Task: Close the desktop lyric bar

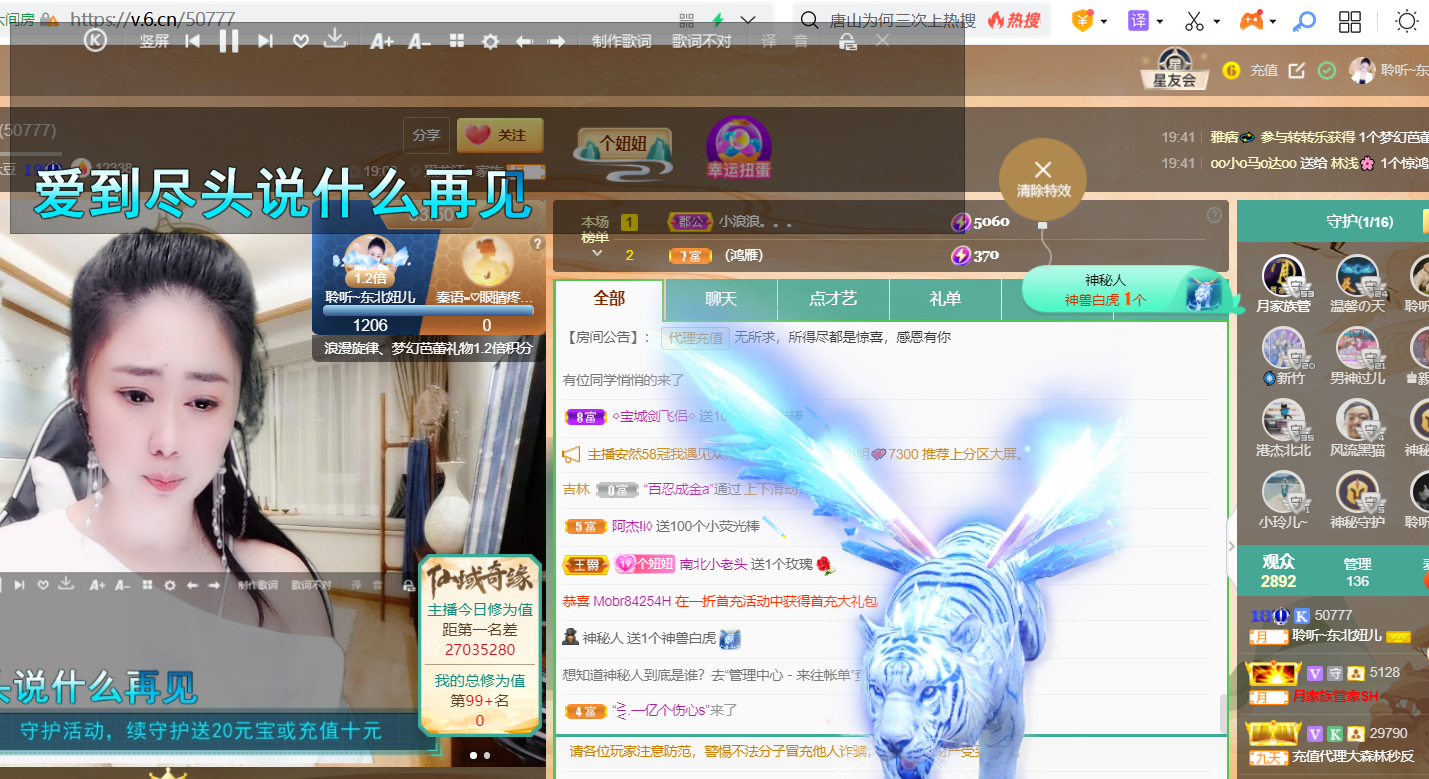Action: click(x=882, y=40)
